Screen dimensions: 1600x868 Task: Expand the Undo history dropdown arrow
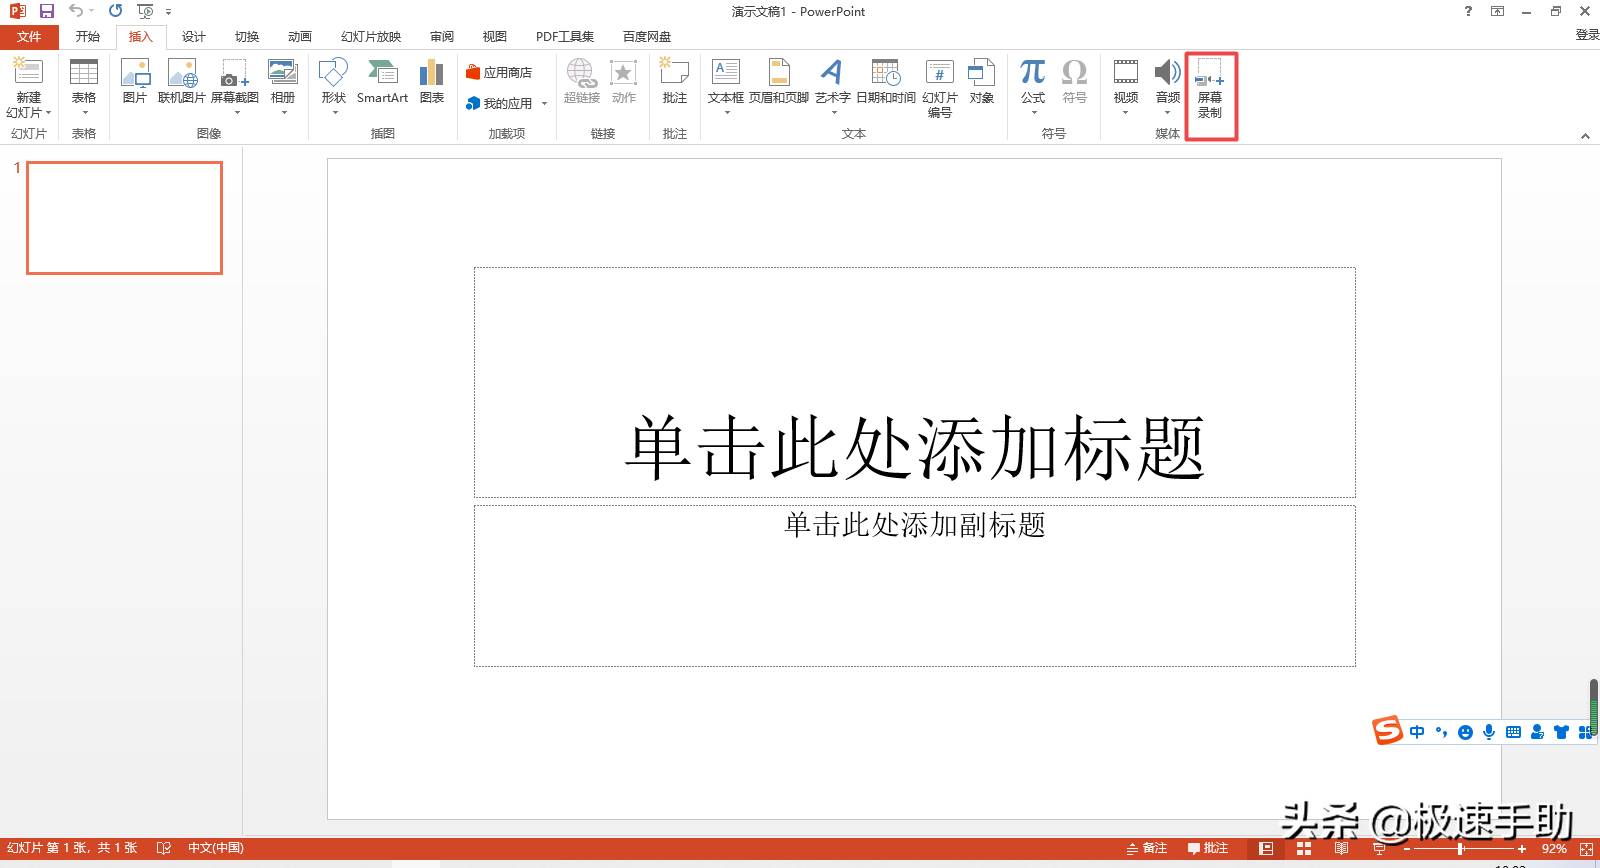[x=92, y=11]
